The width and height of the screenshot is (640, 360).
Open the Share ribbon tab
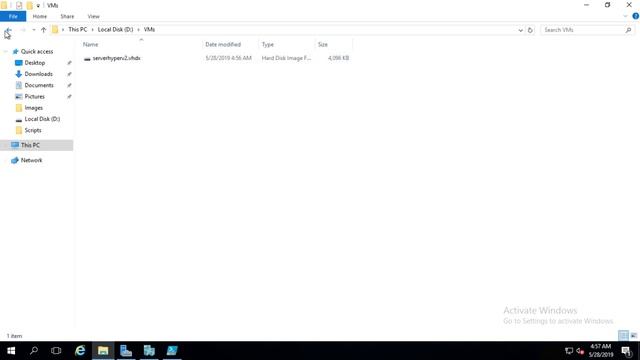point(67,16)
